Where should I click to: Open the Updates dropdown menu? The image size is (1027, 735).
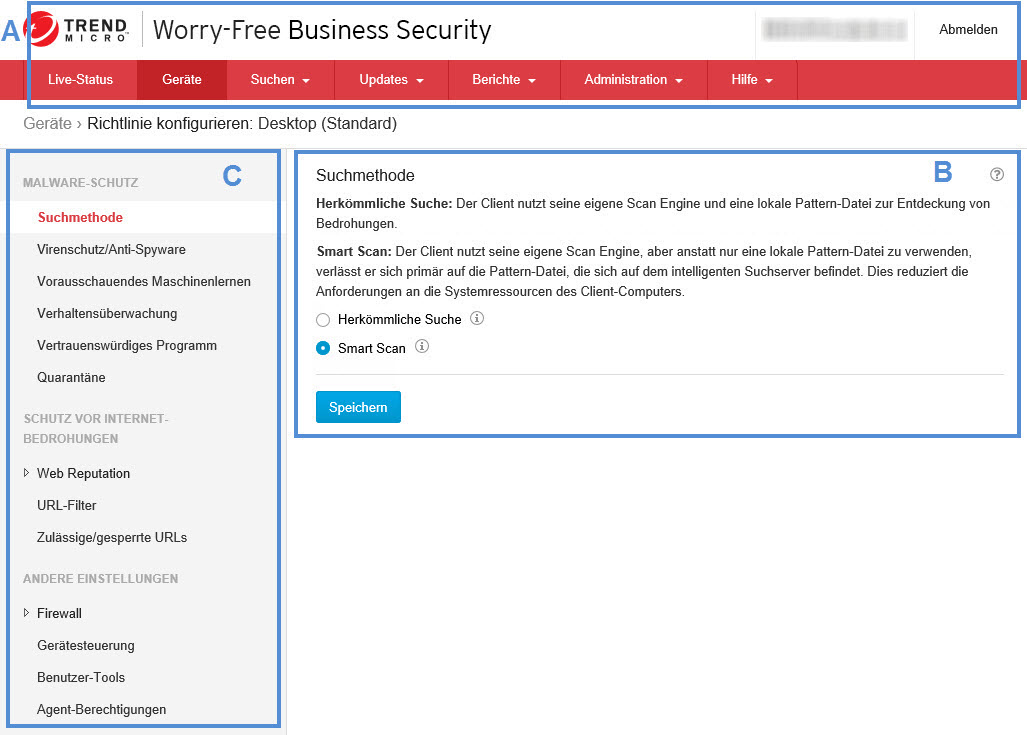[391, 80]
